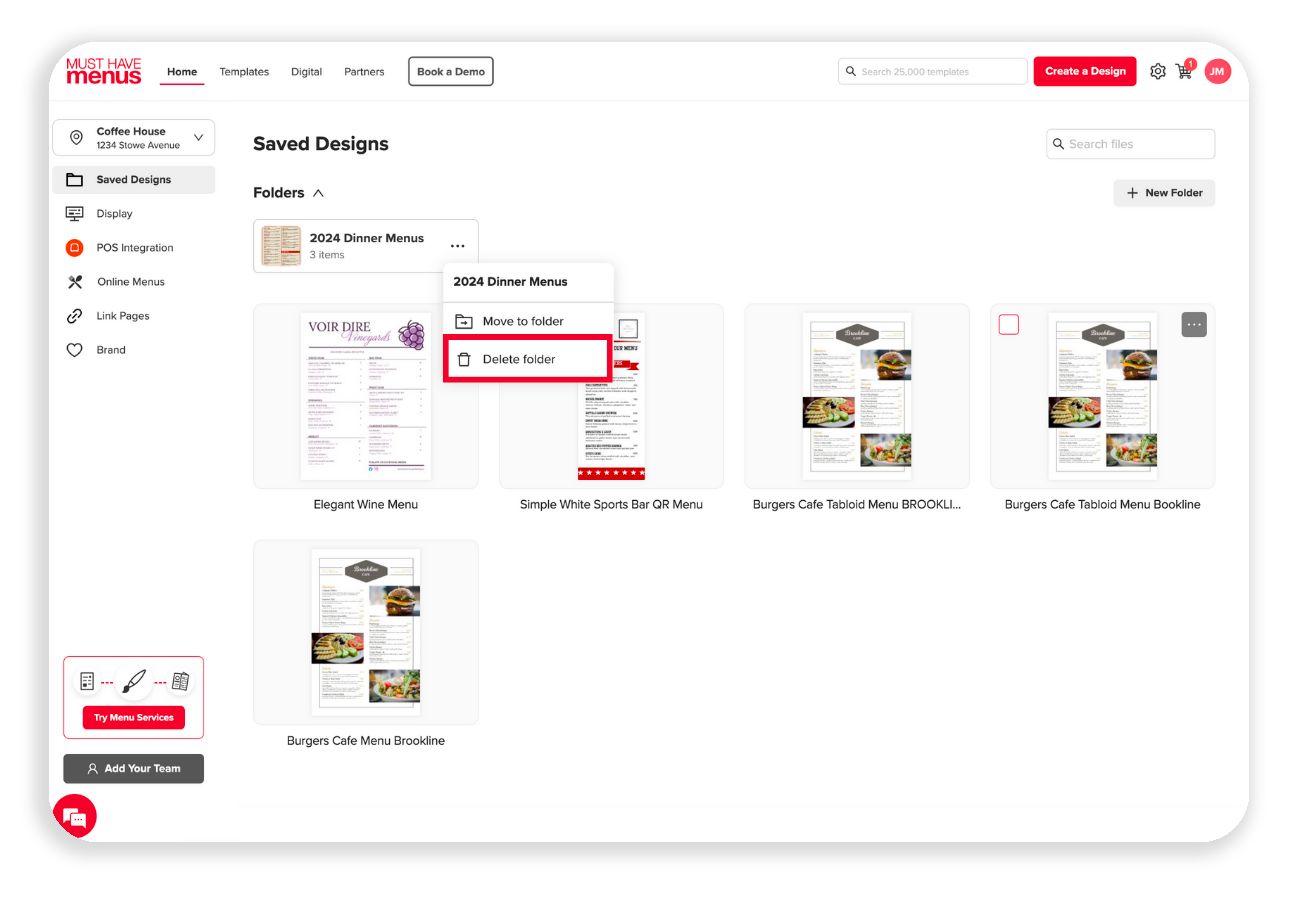Open the chat support bubble
The height and width of the screenshot is (900, 1300).
click(76, 817)
